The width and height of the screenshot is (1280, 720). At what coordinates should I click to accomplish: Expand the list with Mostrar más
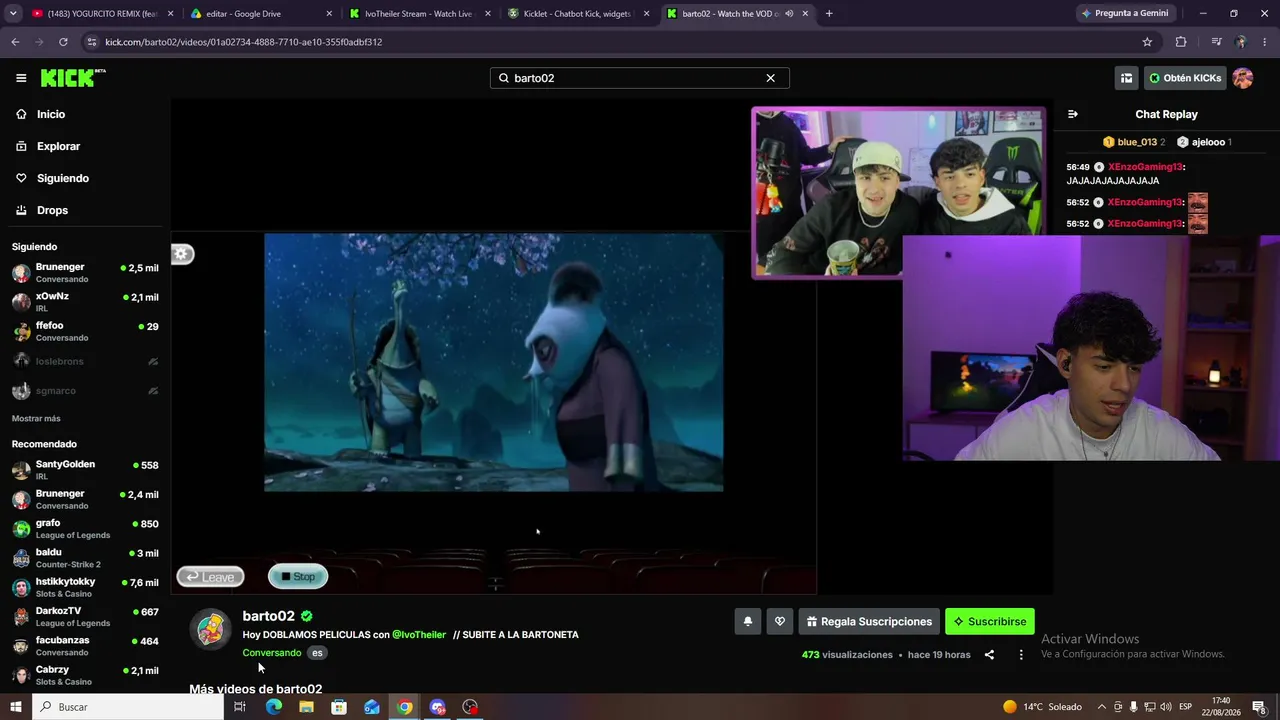(x=36, y=418)
